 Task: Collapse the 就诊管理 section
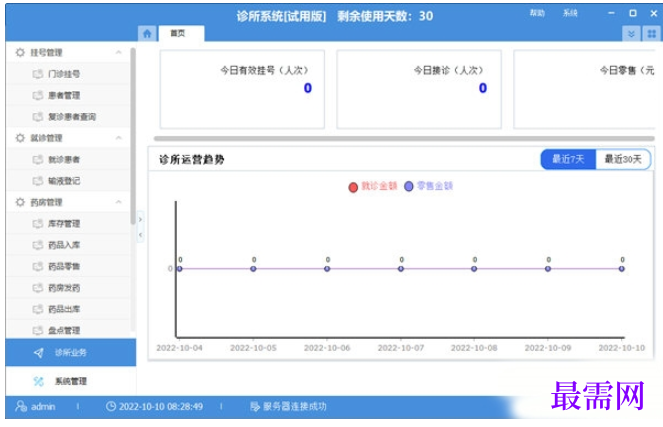tap(119, 138)
